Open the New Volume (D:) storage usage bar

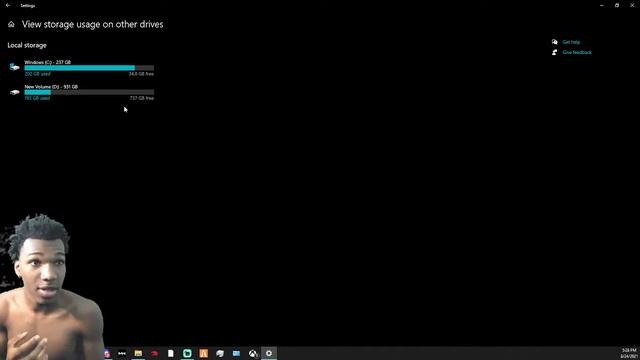(x=89, y=92)
